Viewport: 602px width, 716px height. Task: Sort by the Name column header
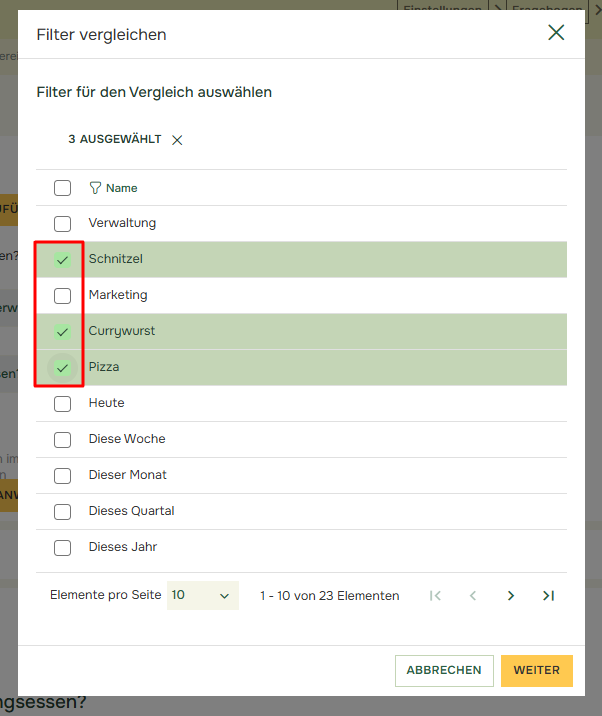(122, 188)
